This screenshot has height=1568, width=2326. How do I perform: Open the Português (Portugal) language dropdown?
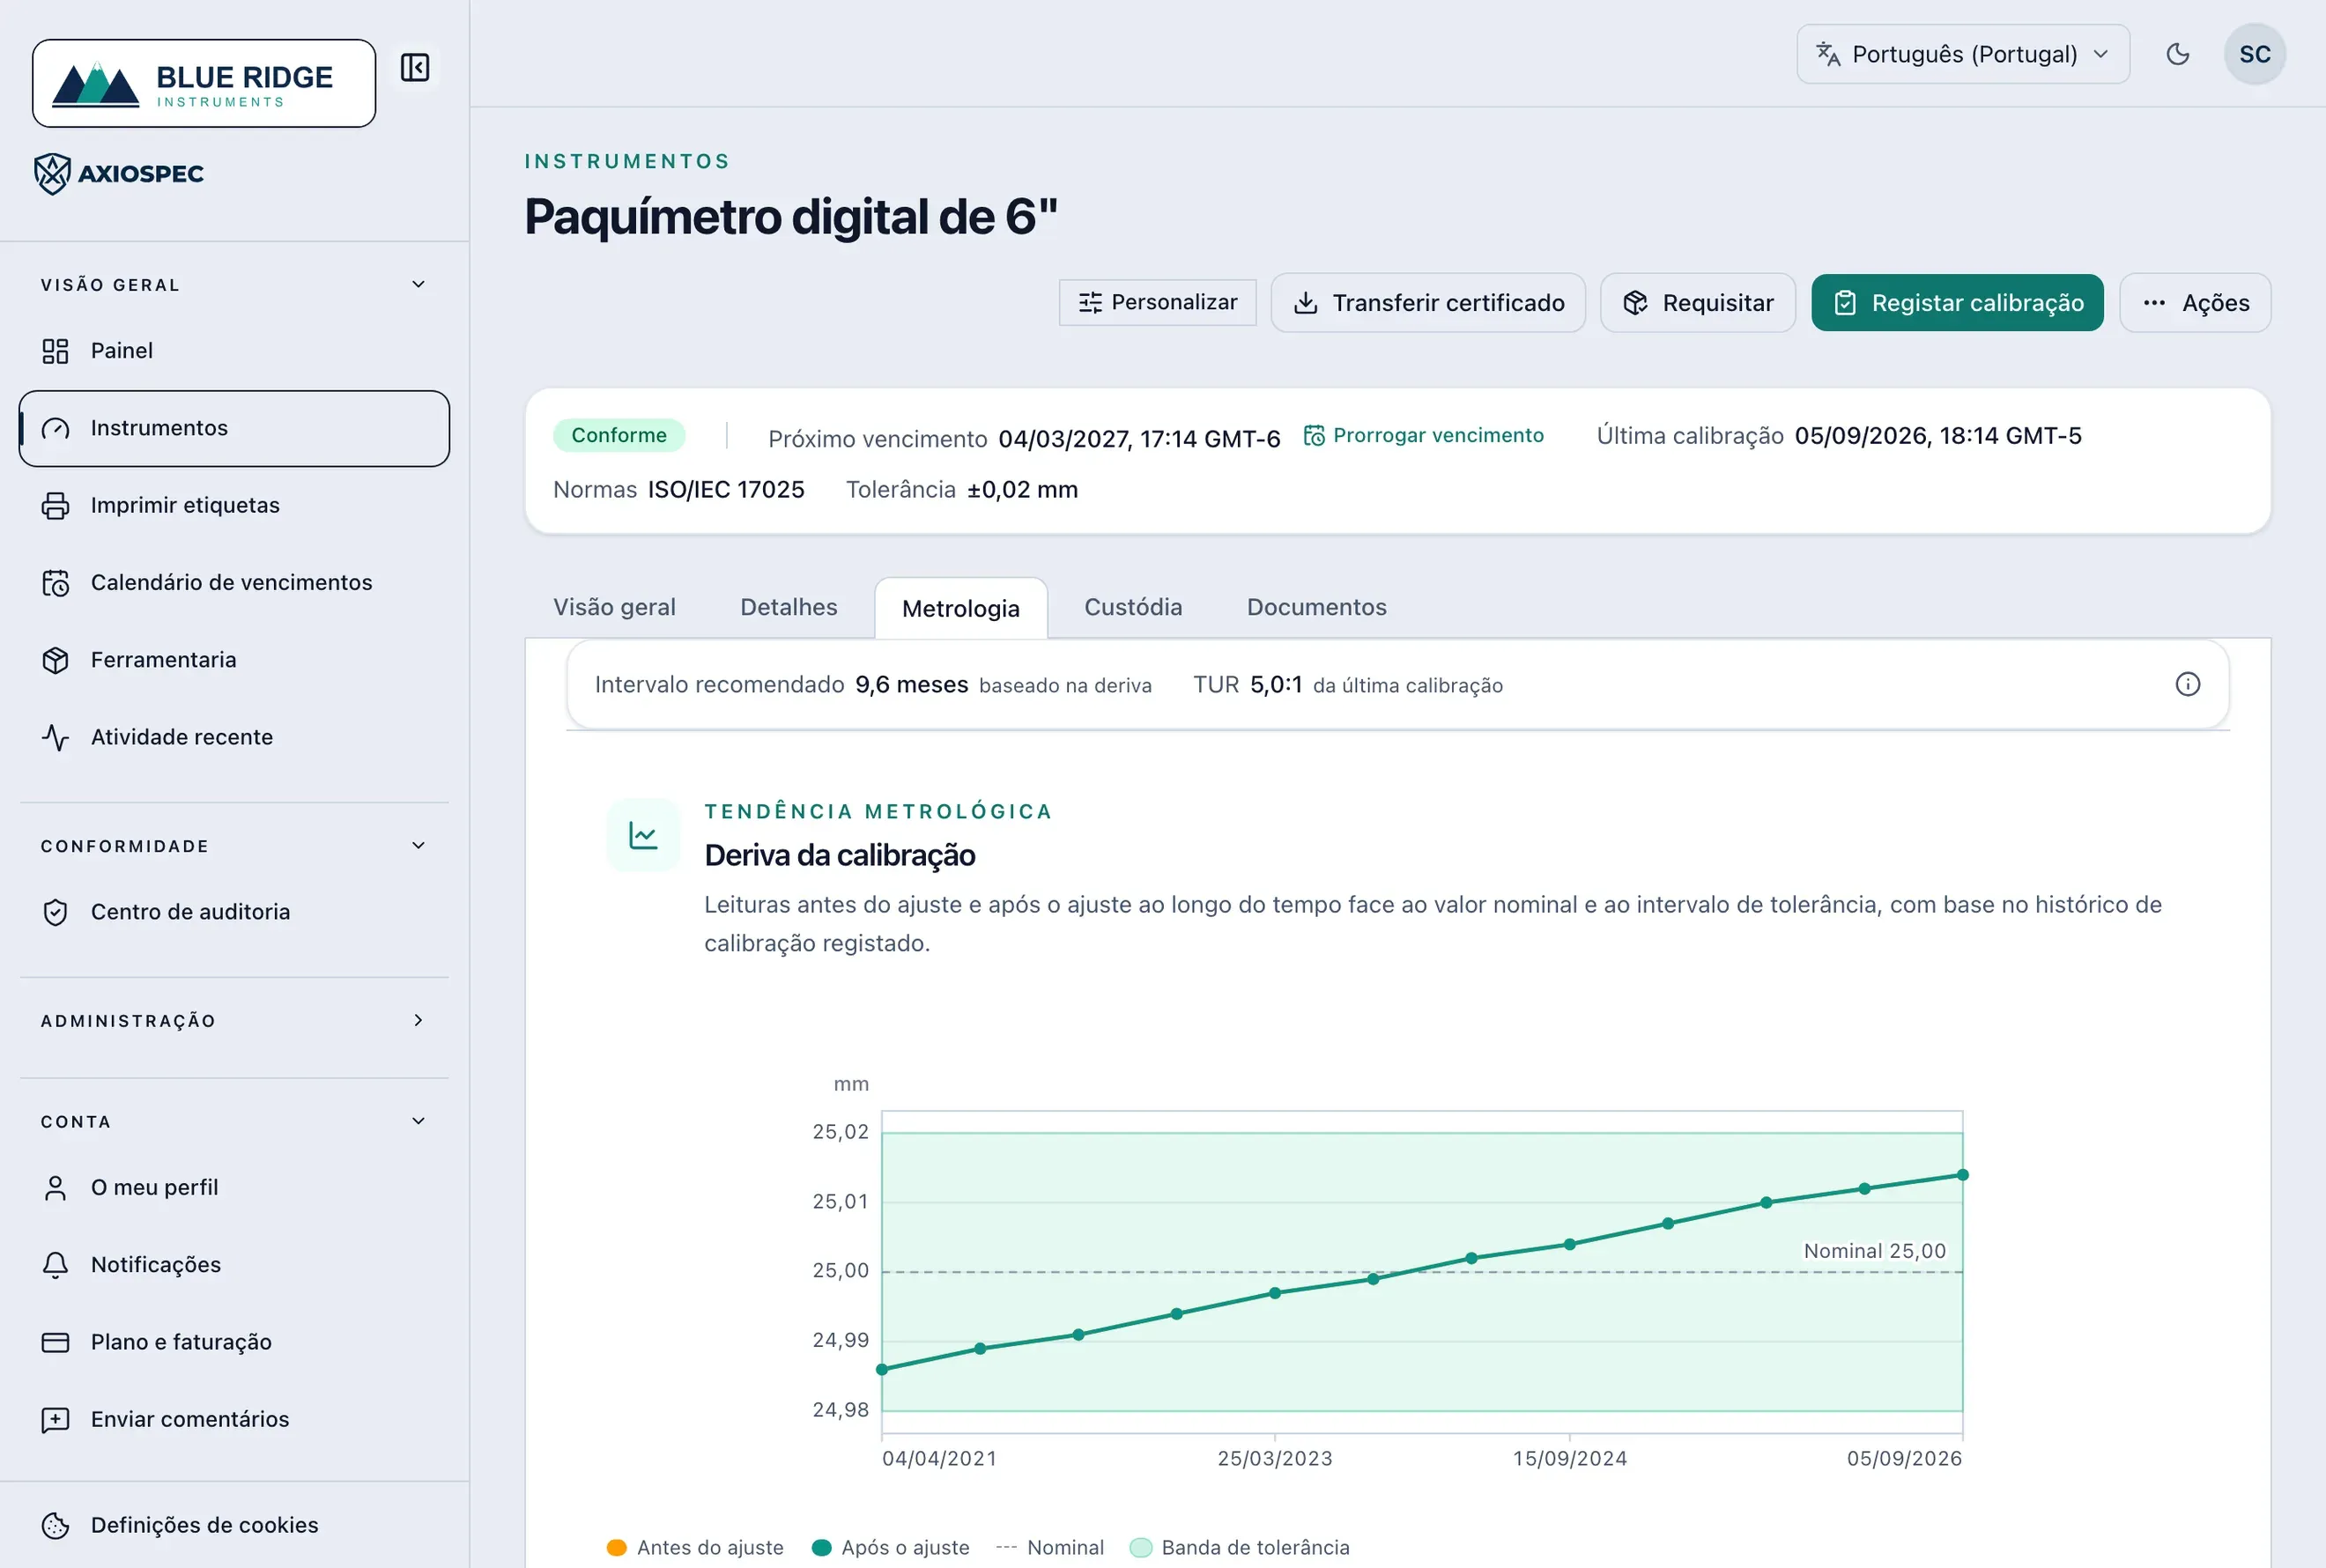click(1962, 54)
